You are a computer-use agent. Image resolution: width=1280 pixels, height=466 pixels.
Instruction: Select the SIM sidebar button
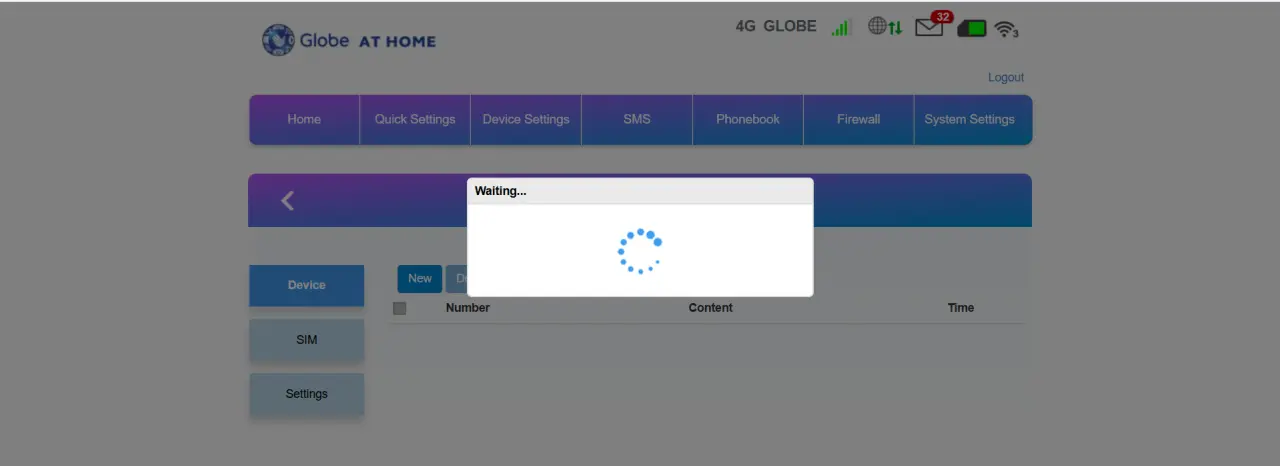307,340
